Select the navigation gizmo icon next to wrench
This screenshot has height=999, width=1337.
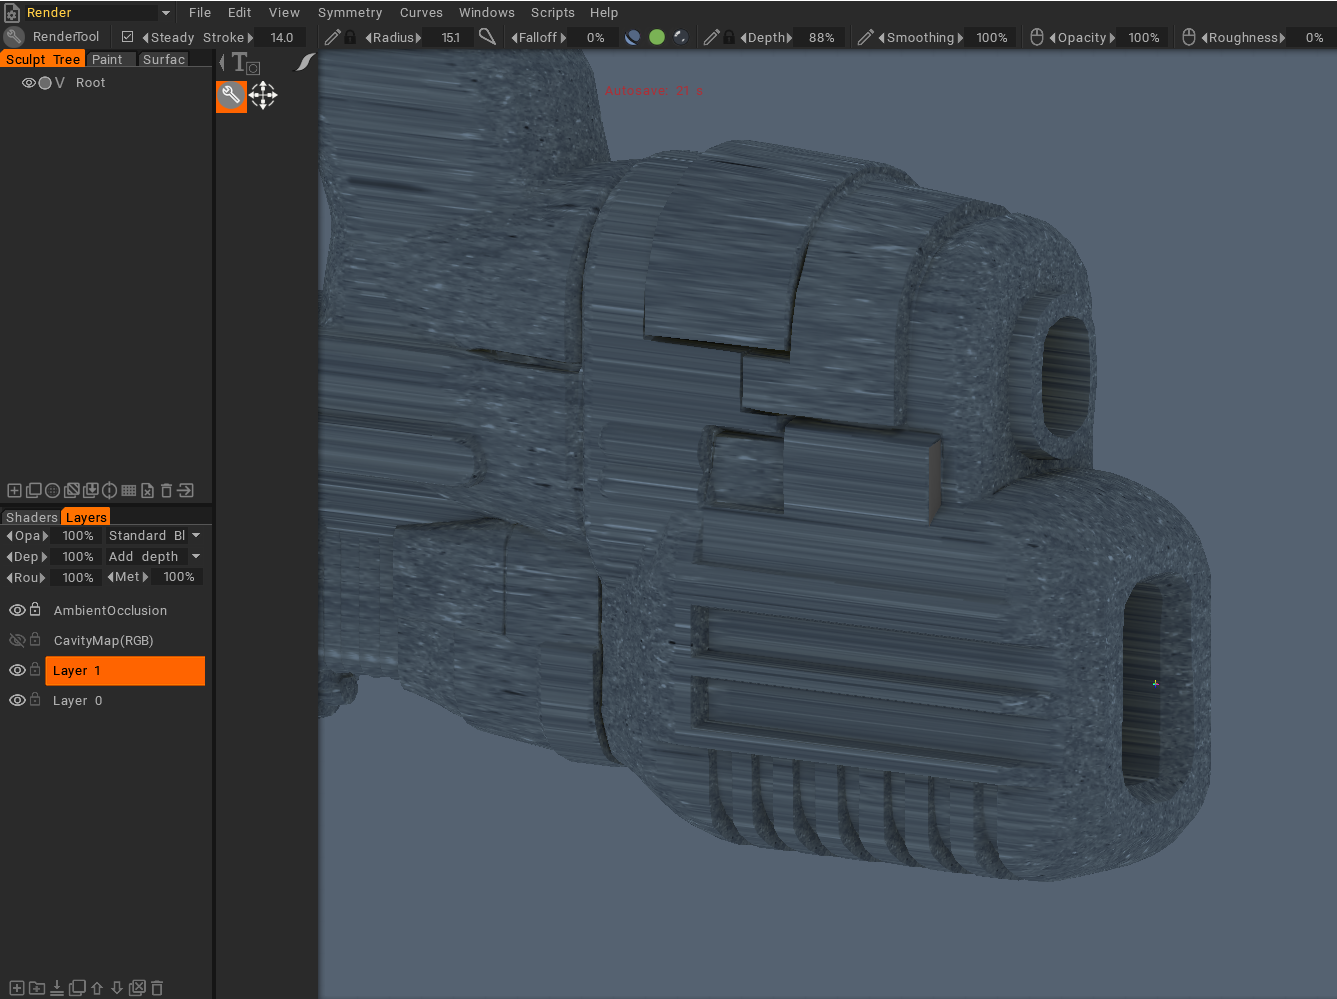(x=263, y=96)
